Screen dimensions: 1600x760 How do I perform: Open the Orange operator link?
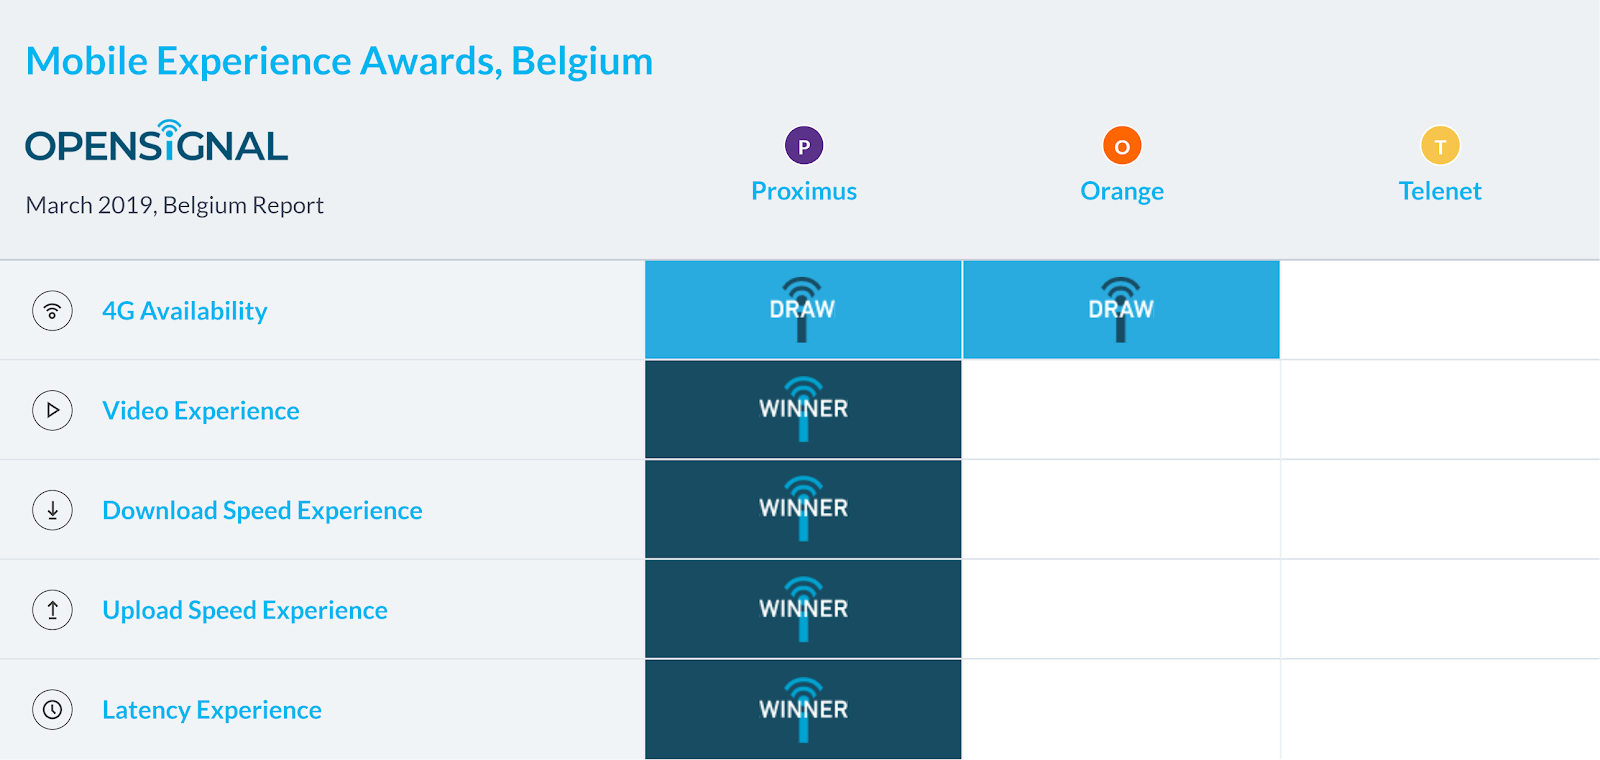pos(1122,192)
